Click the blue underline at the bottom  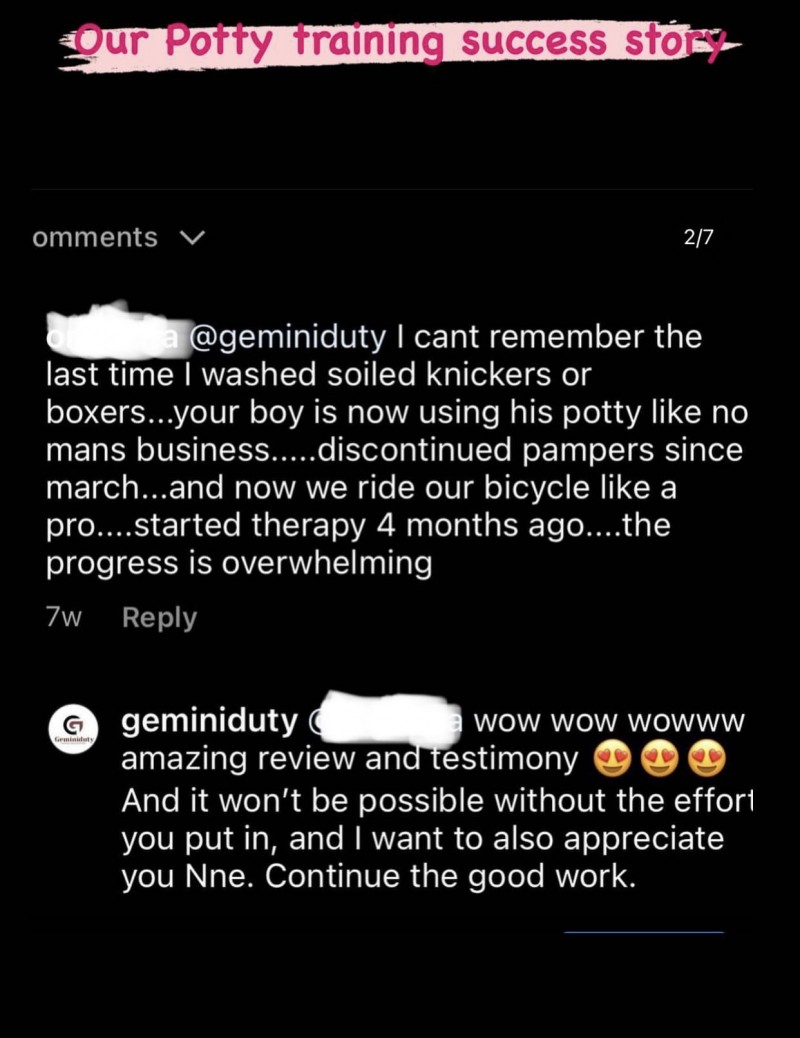point(643,932)
